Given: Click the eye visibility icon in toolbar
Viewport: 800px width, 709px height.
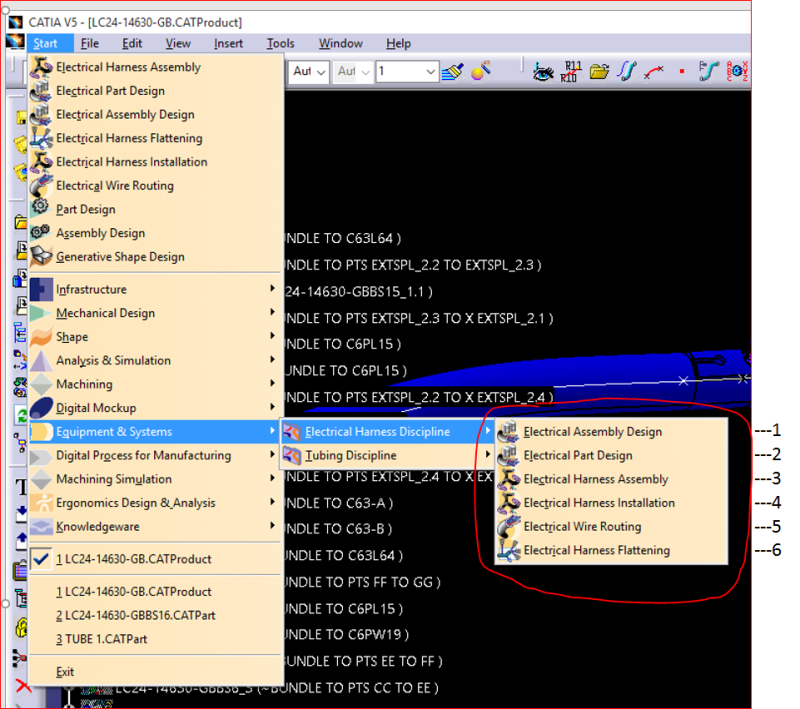Looking at the screenshot, I should pyautogui.click(x=543, y=72).
